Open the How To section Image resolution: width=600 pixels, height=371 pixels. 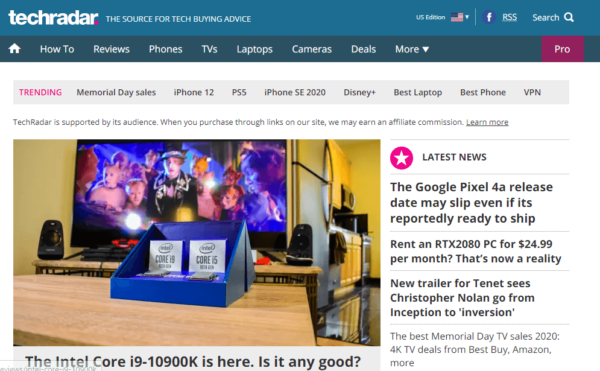point(57,49)
